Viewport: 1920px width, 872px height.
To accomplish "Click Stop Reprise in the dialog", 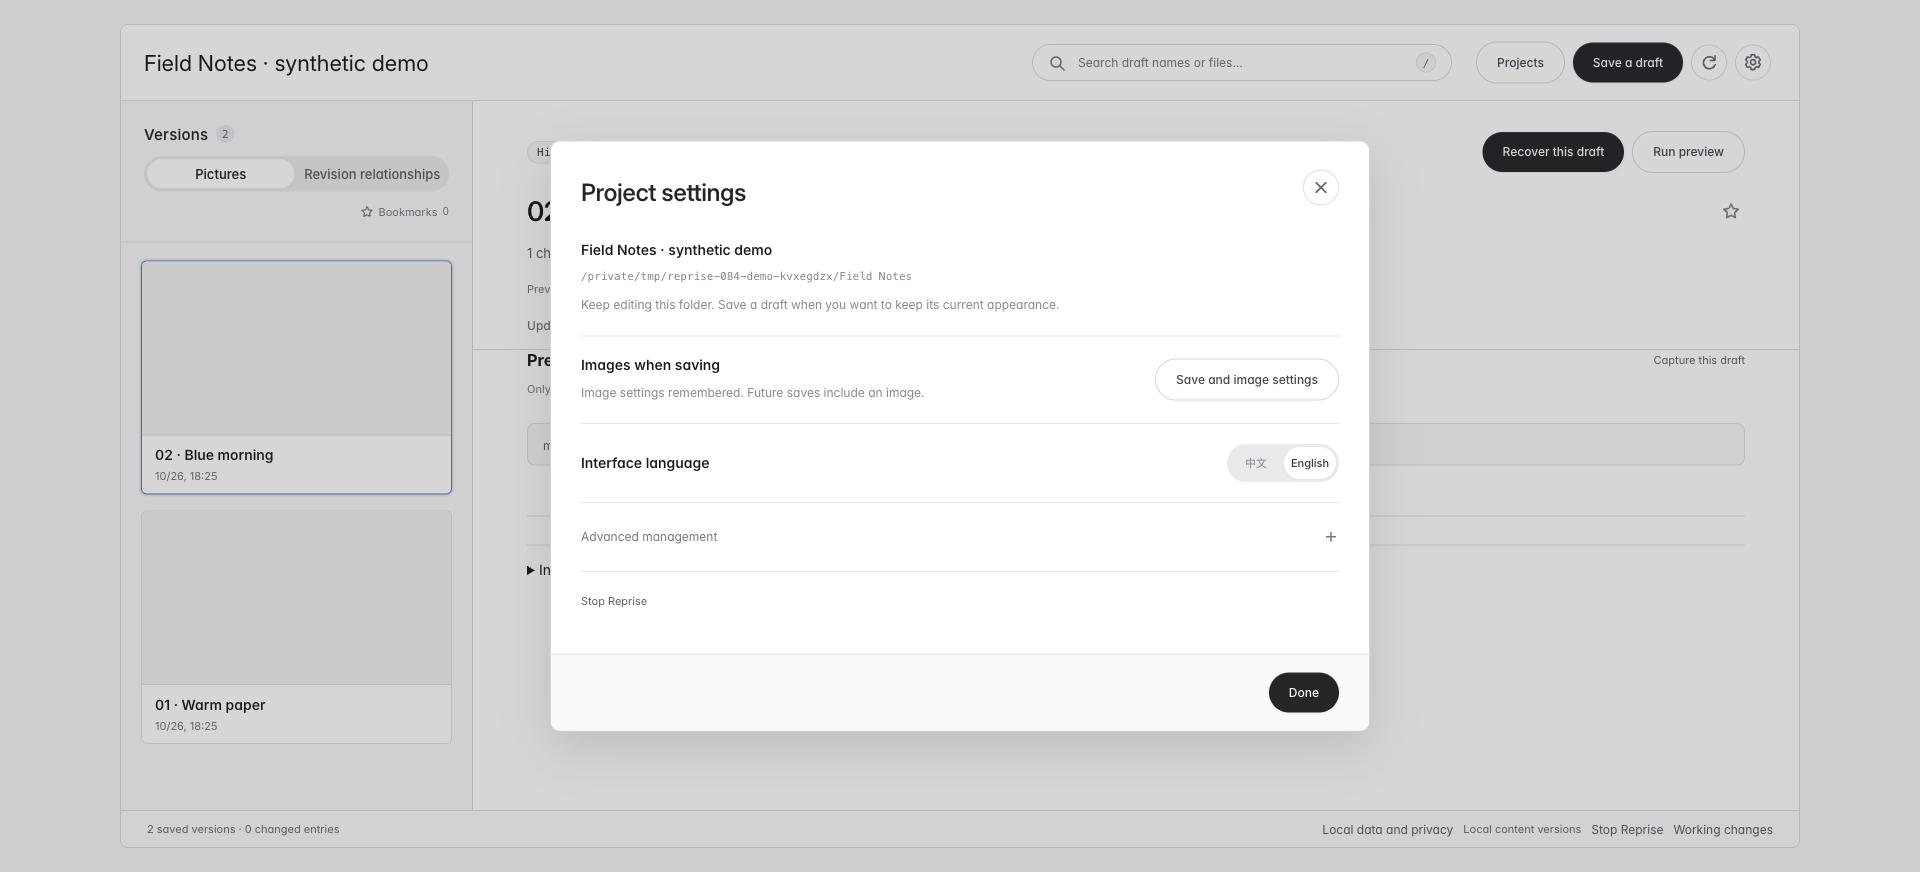I will (x=614, y=601).
